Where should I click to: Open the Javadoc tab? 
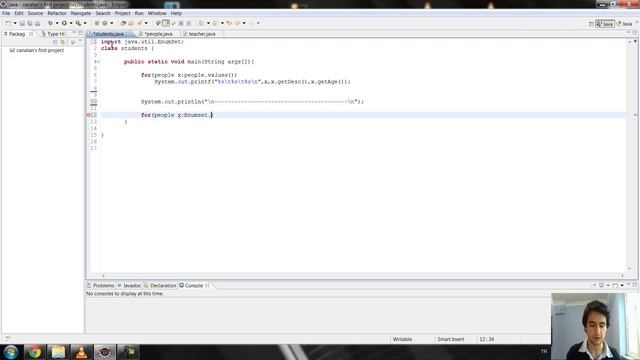(129, 285)
